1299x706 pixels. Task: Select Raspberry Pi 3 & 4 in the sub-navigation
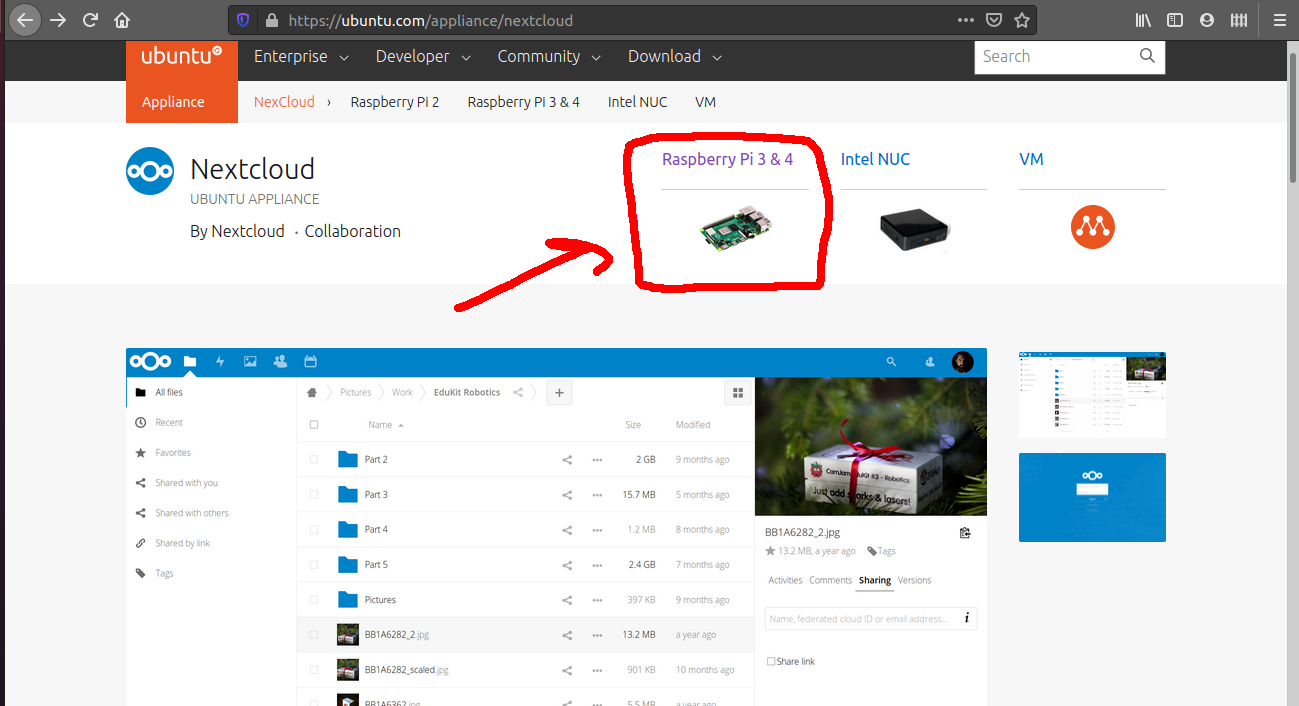point(523,102)
